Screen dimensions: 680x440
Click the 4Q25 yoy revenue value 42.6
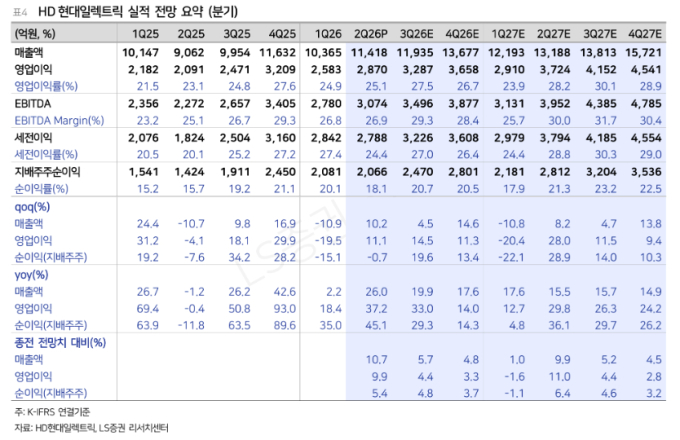click(x=285, y=292)
